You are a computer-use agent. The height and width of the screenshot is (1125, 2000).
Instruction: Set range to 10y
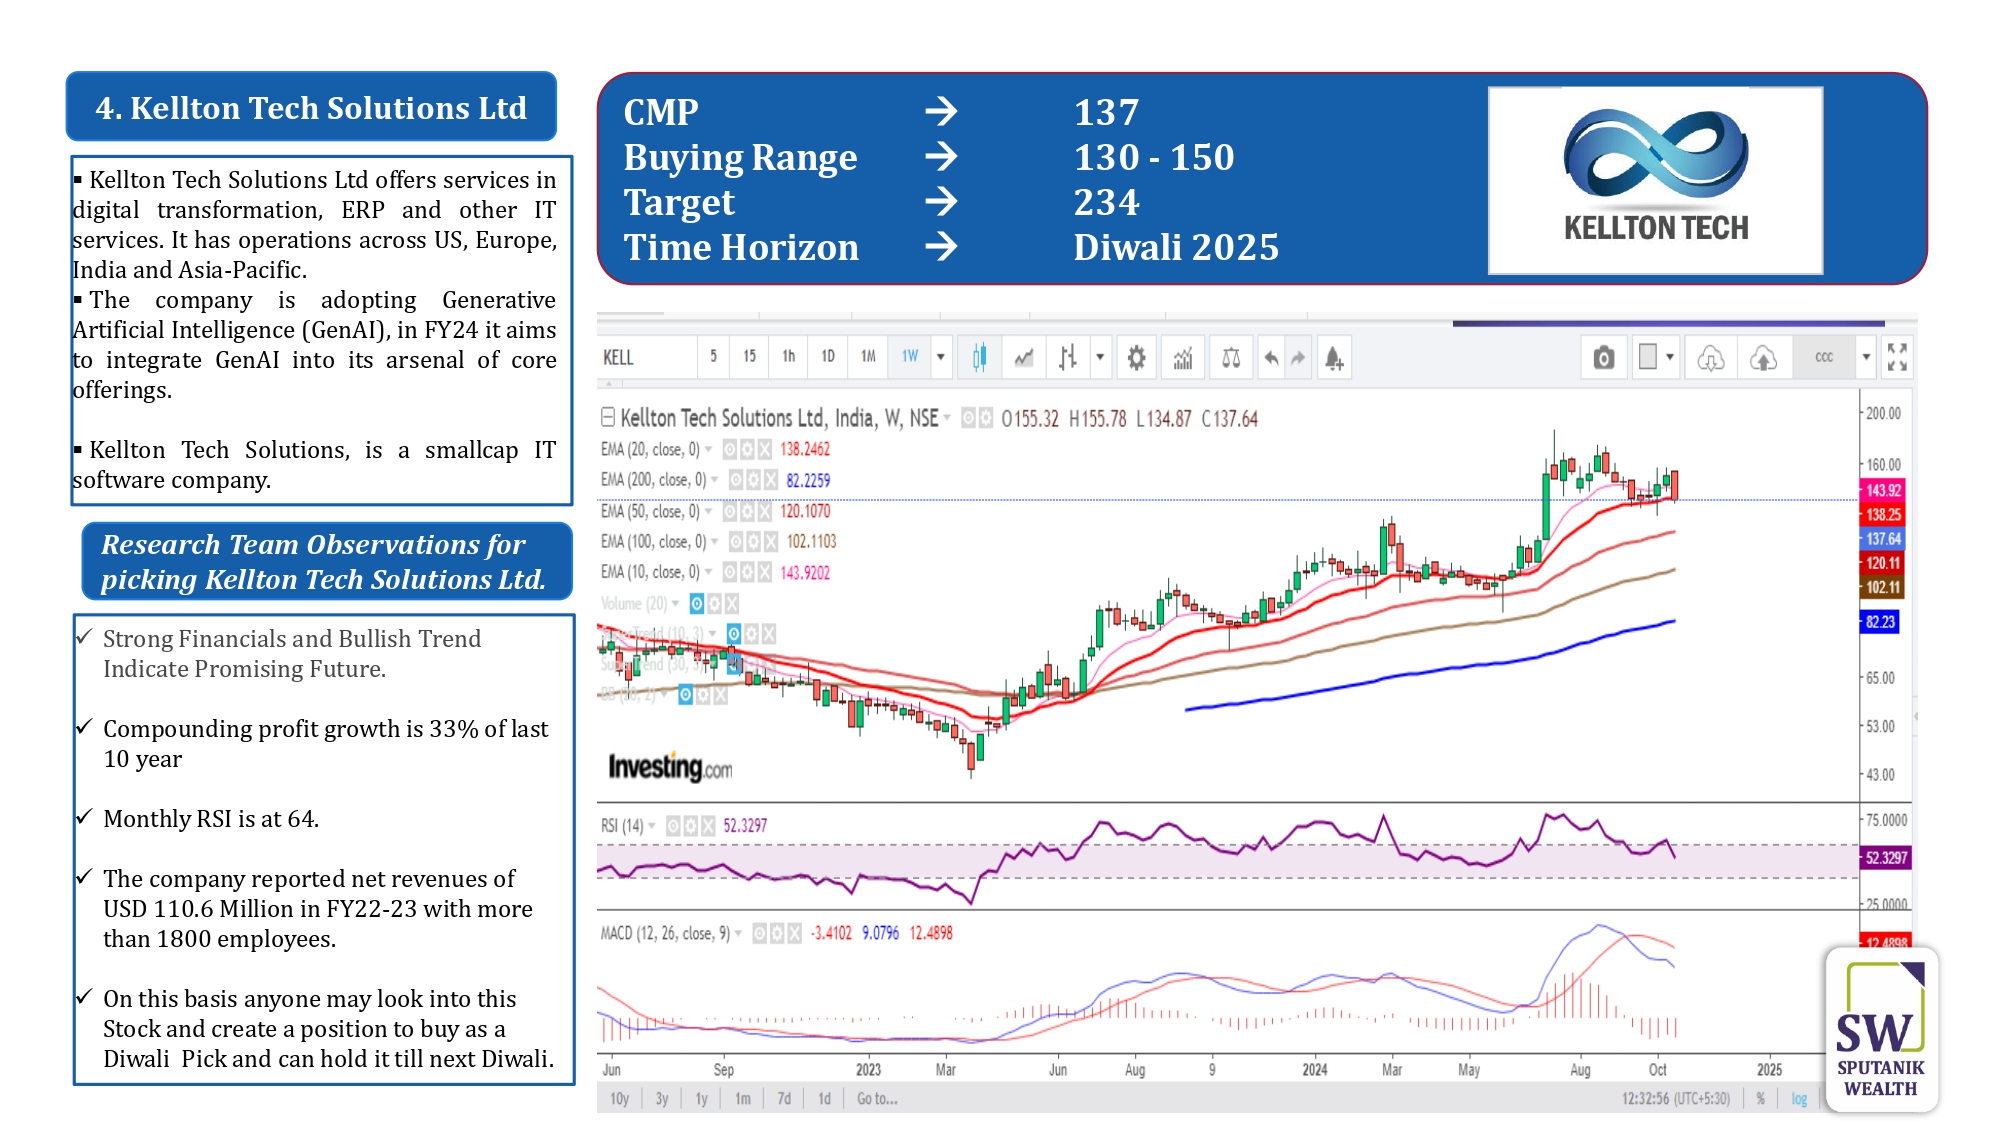point(619,1098)
